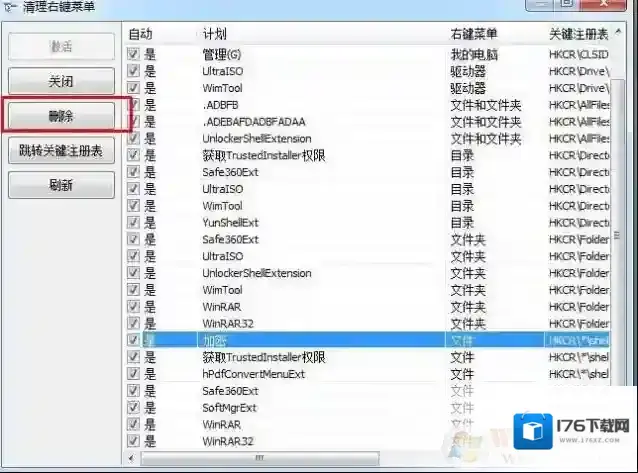Select the .ADEBAFDADBFADAA entry
638x473 pixels.
254,122
